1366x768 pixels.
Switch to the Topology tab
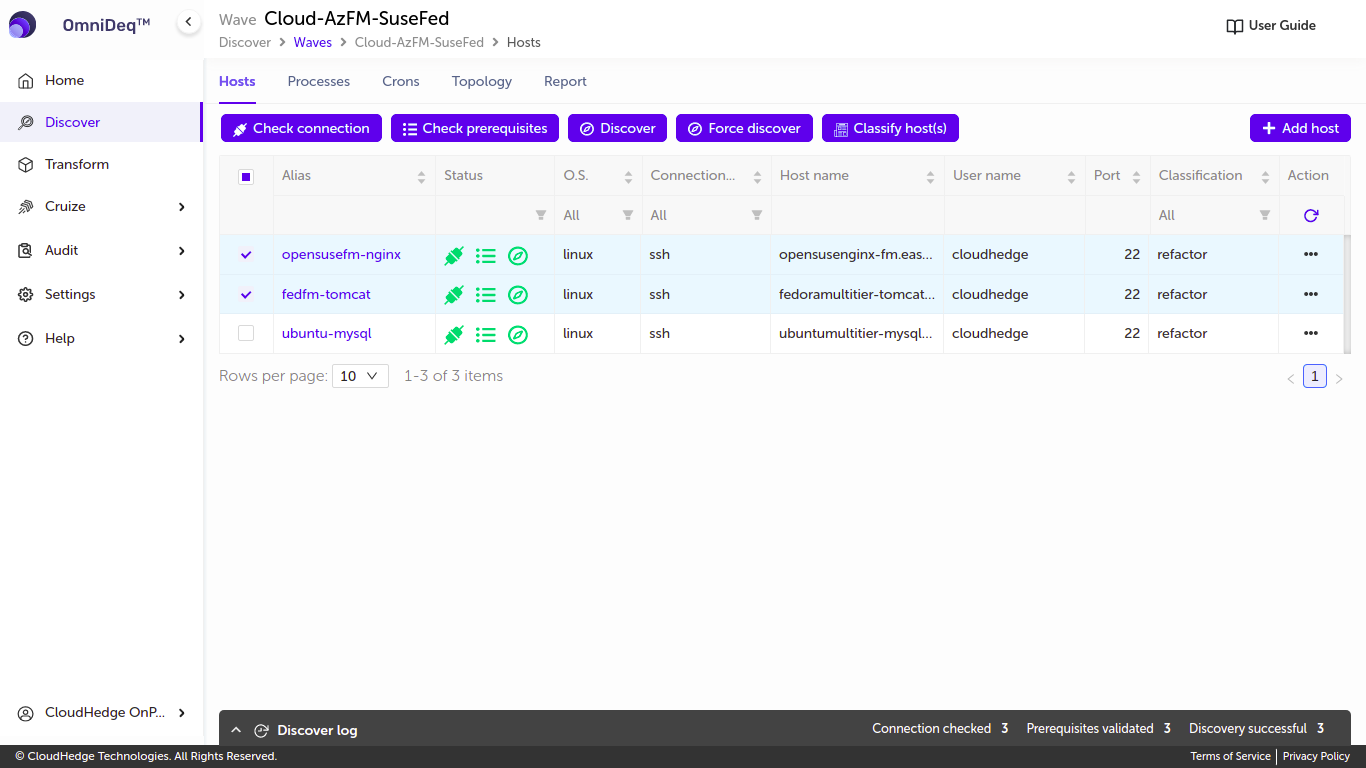pos(481,82)
